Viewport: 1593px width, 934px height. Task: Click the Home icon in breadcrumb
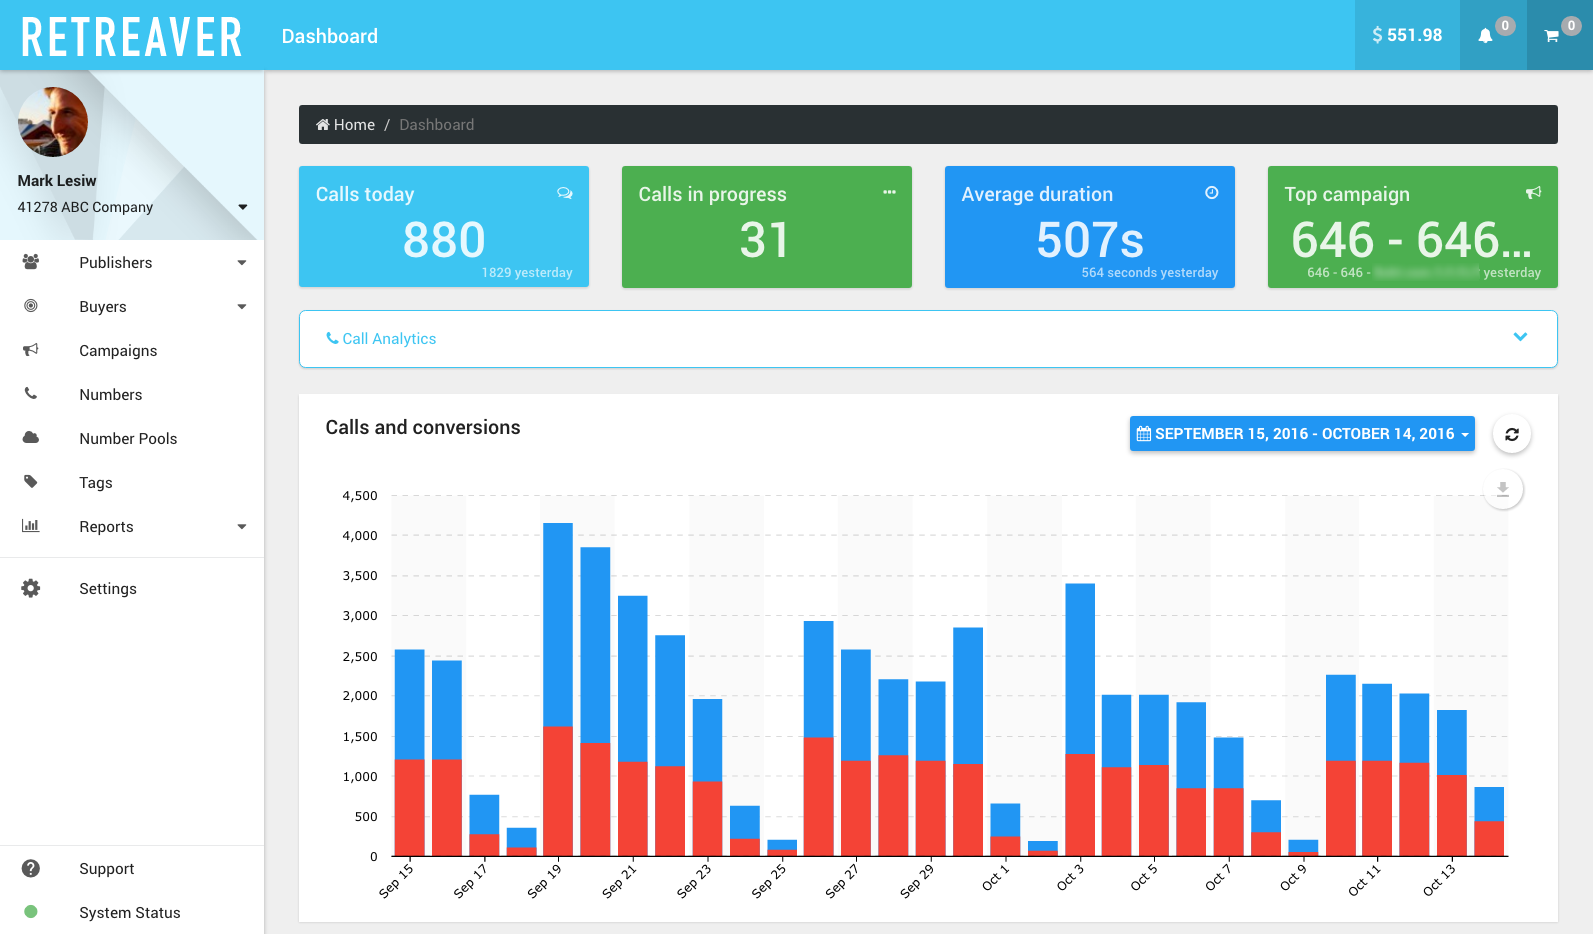[323, 125]
